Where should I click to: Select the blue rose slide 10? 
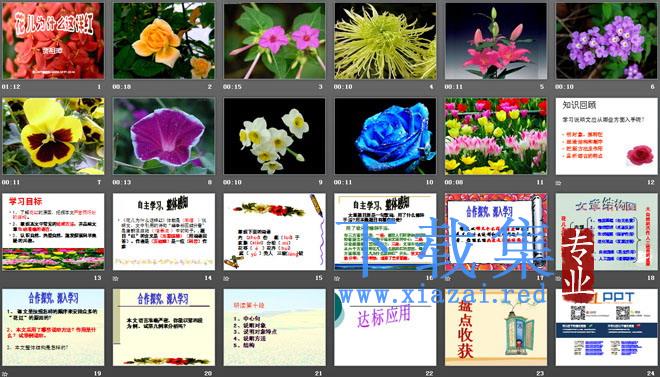coord(385,136)
